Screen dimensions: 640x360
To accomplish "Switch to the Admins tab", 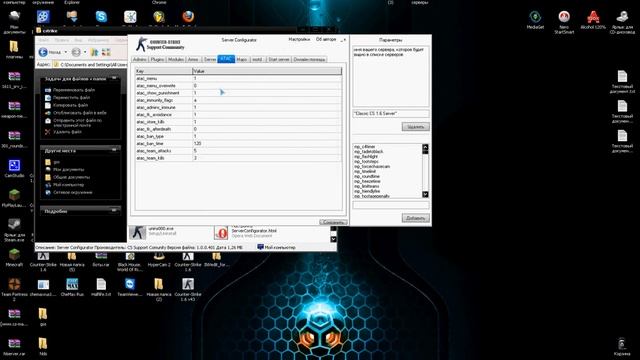I will [140, 59].
